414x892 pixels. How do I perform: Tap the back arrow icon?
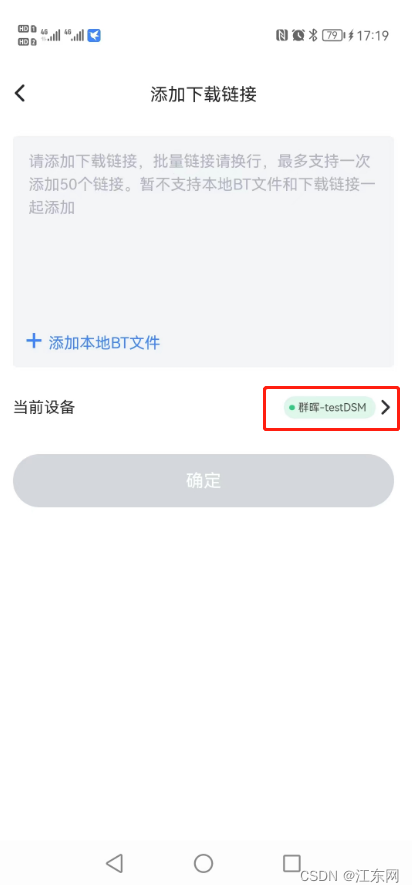[x=20, y=93]
